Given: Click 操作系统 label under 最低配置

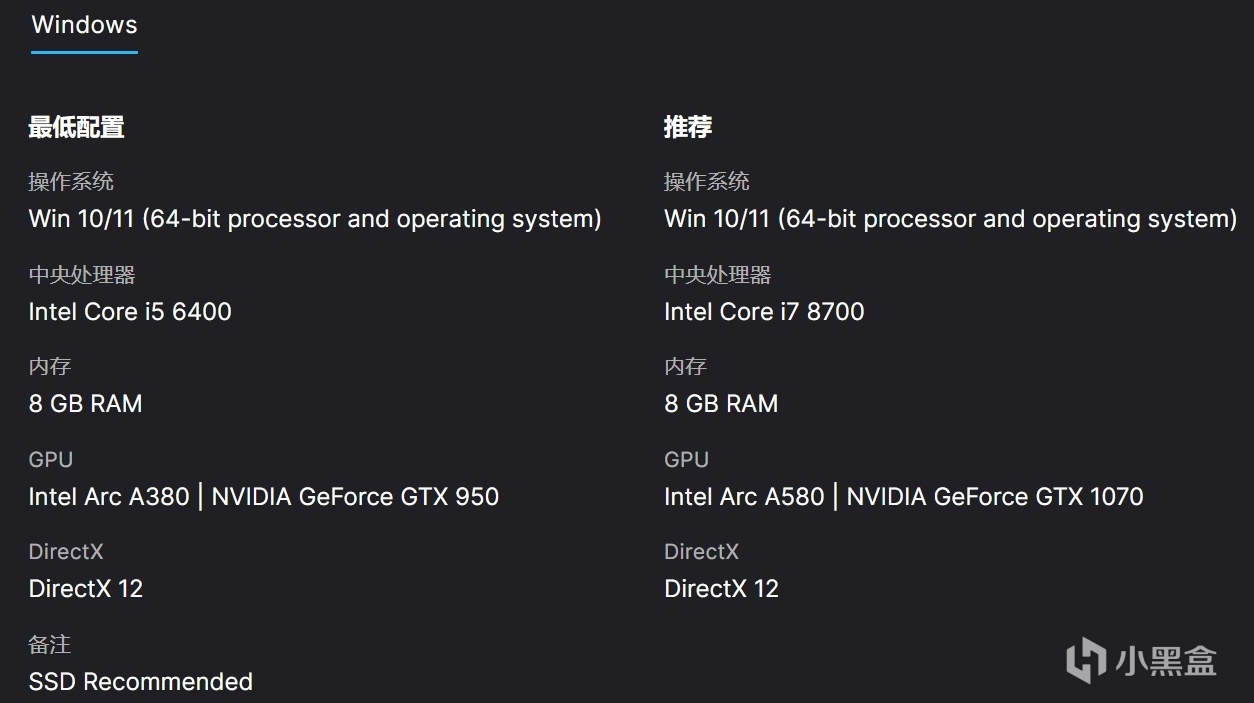Looking at the screenshot, I should (71, 181).
